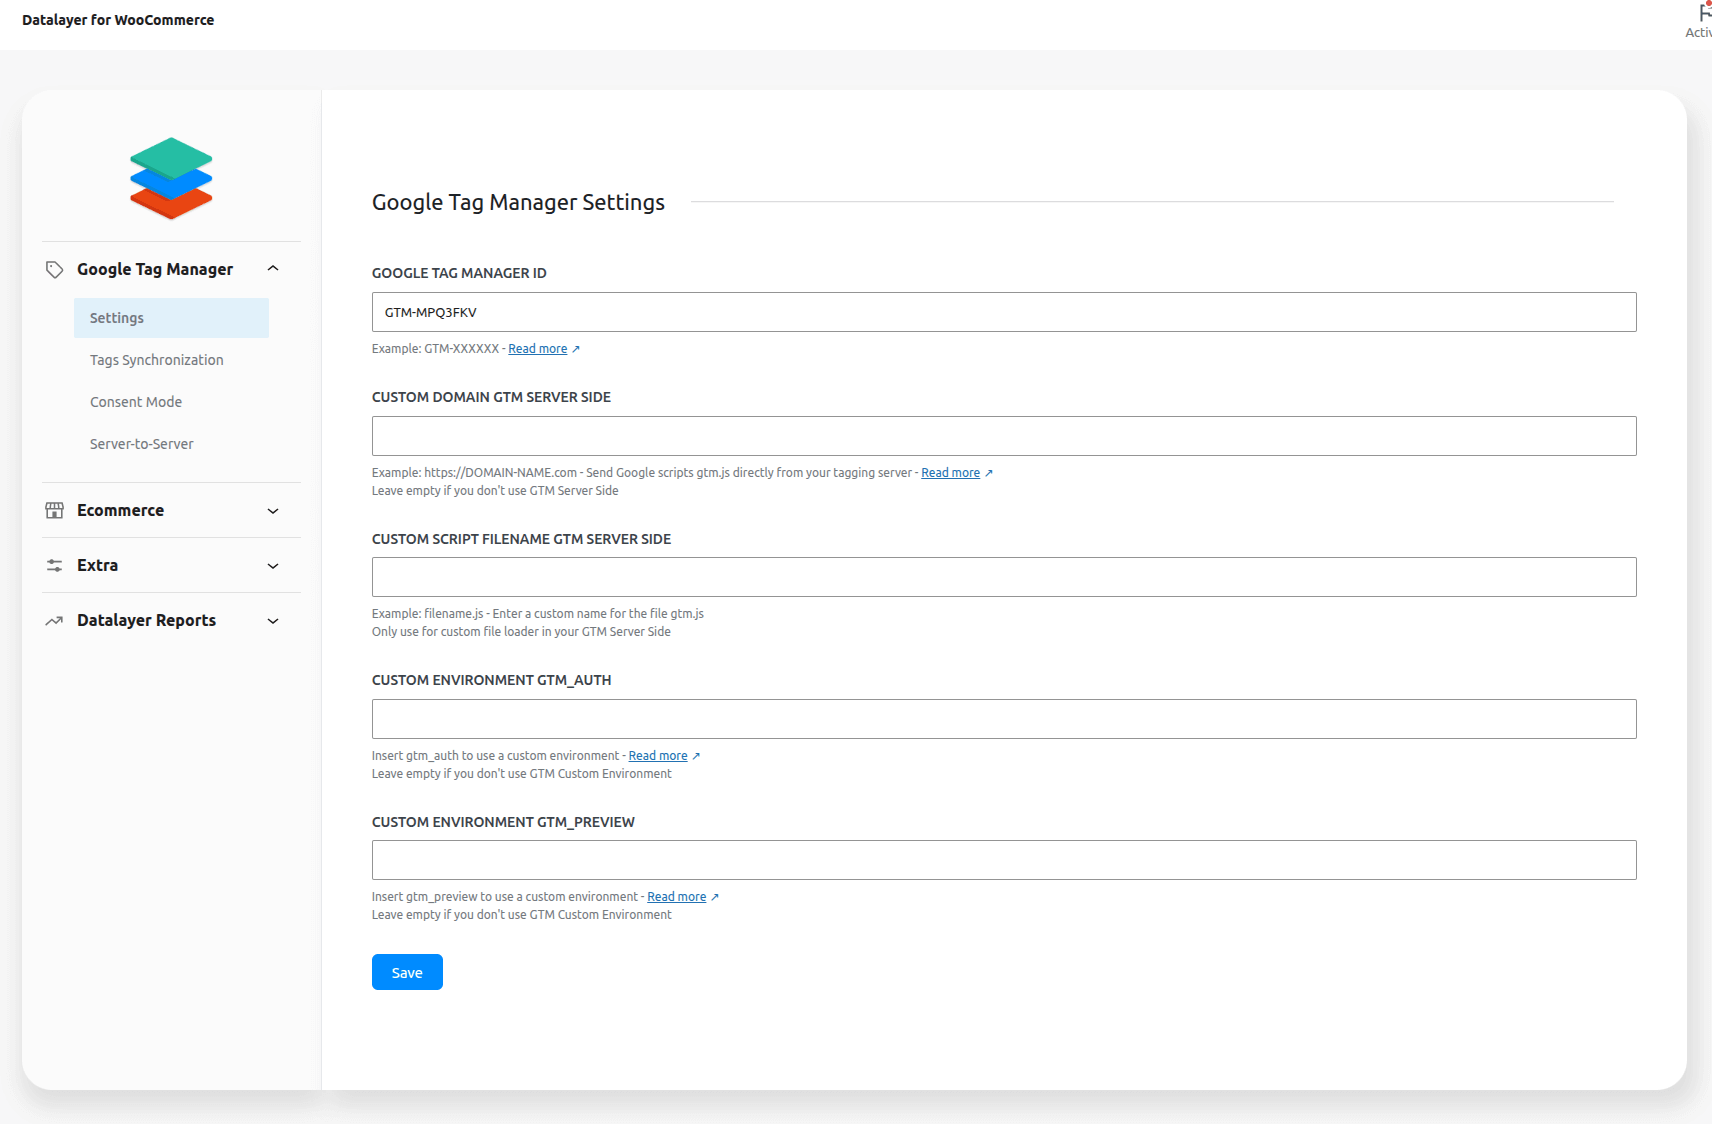Click the store icon next to Ecommerce

coord(55,511)
